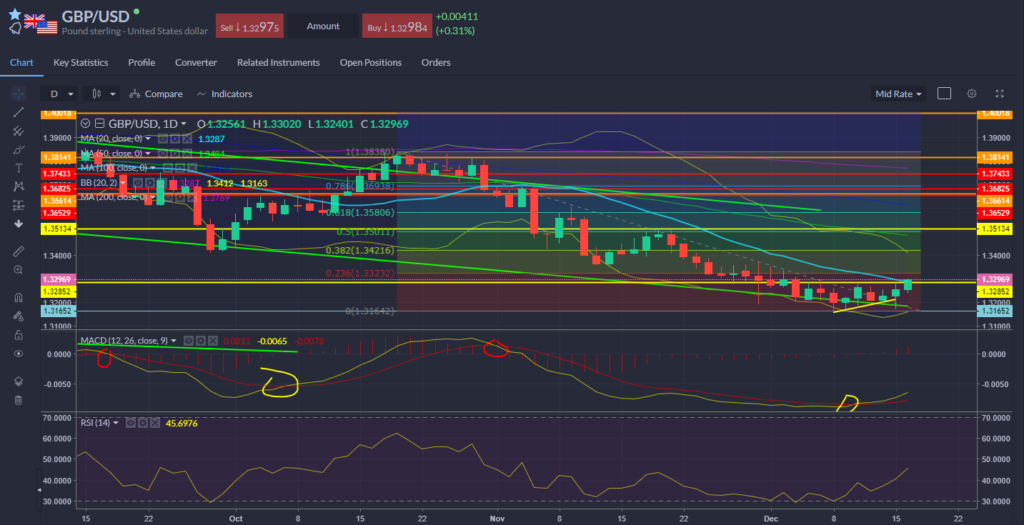Click the Amount input field

click(x=323, y=26)
